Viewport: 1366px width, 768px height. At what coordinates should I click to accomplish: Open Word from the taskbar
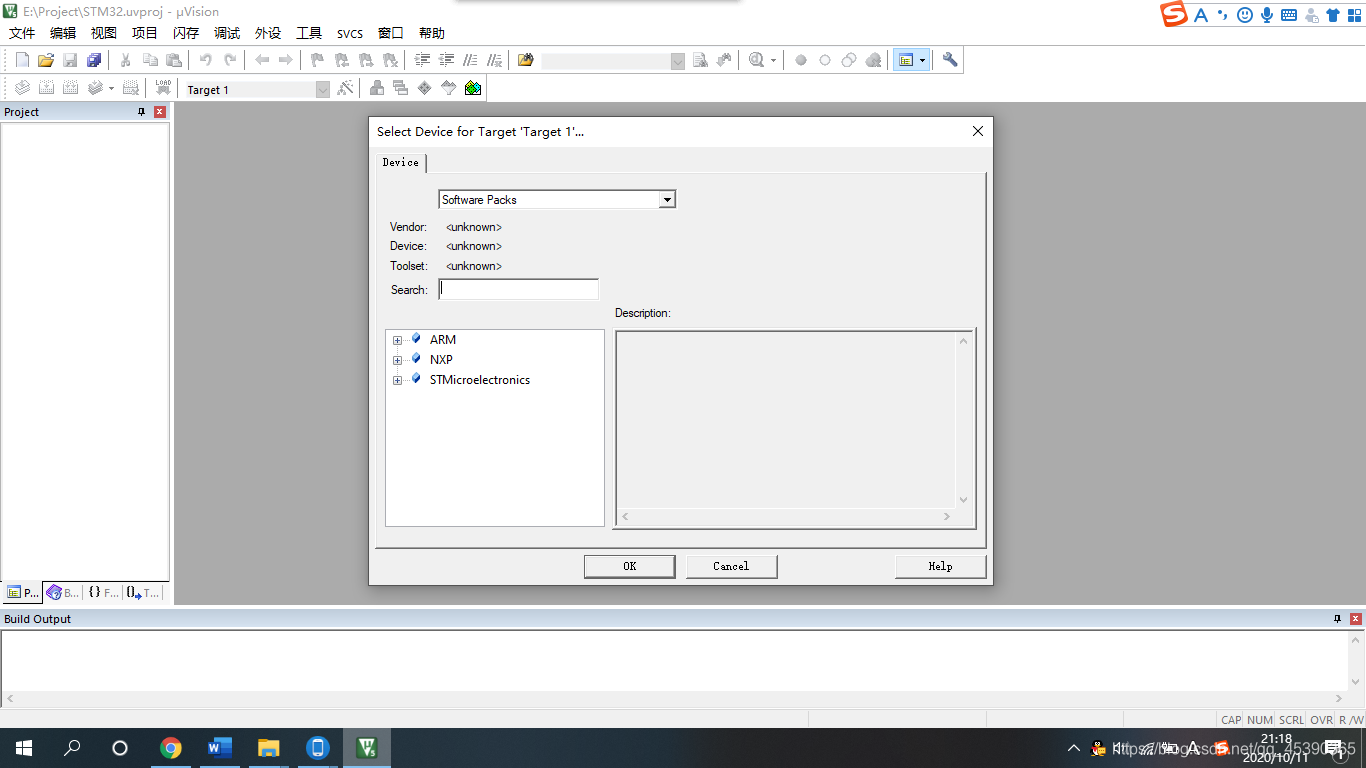[x=220, y=748]
